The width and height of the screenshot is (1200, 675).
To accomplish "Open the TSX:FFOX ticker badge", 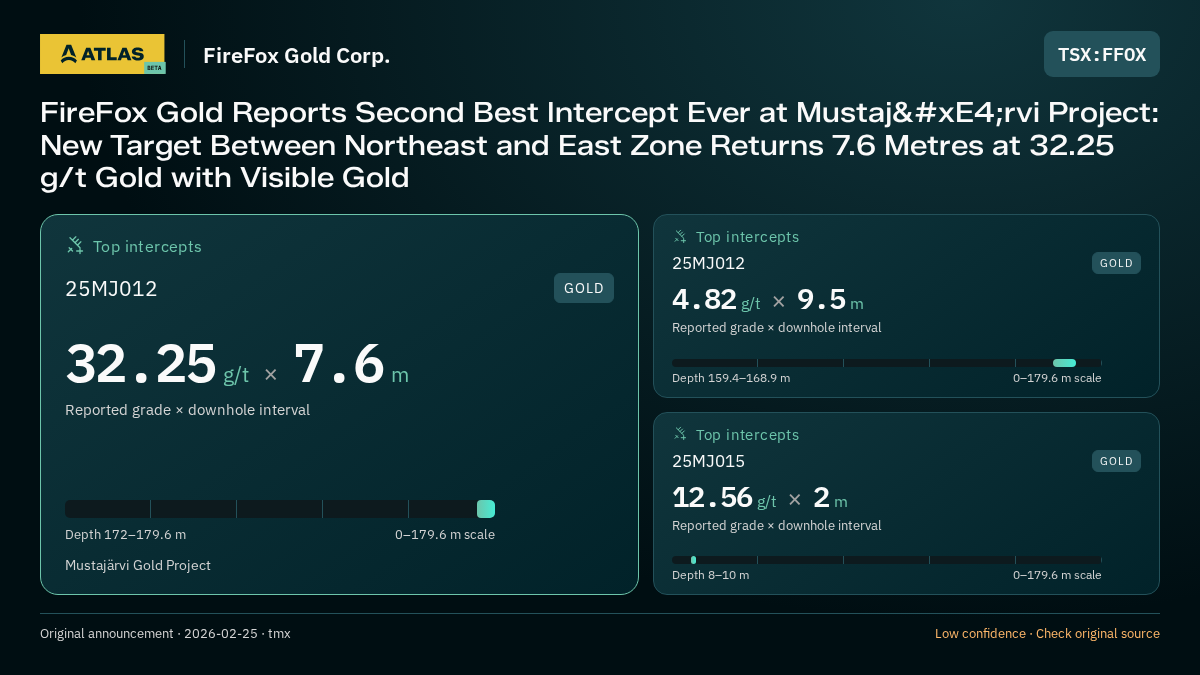I will pos(1102,54).
